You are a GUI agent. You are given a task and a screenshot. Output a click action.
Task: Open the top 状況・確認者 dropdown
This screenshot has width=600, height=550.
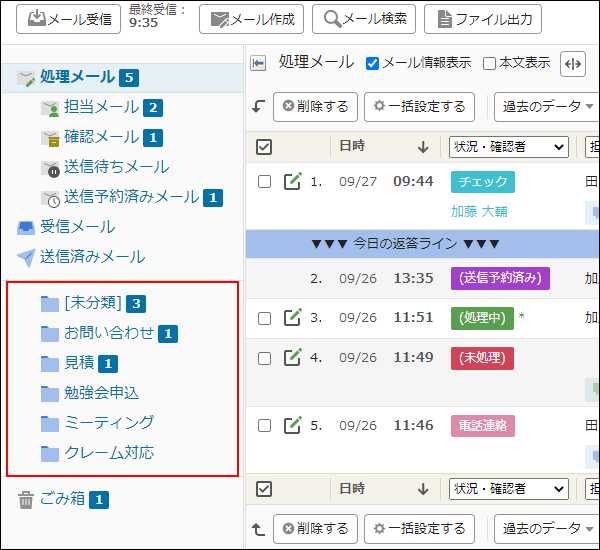509,147
